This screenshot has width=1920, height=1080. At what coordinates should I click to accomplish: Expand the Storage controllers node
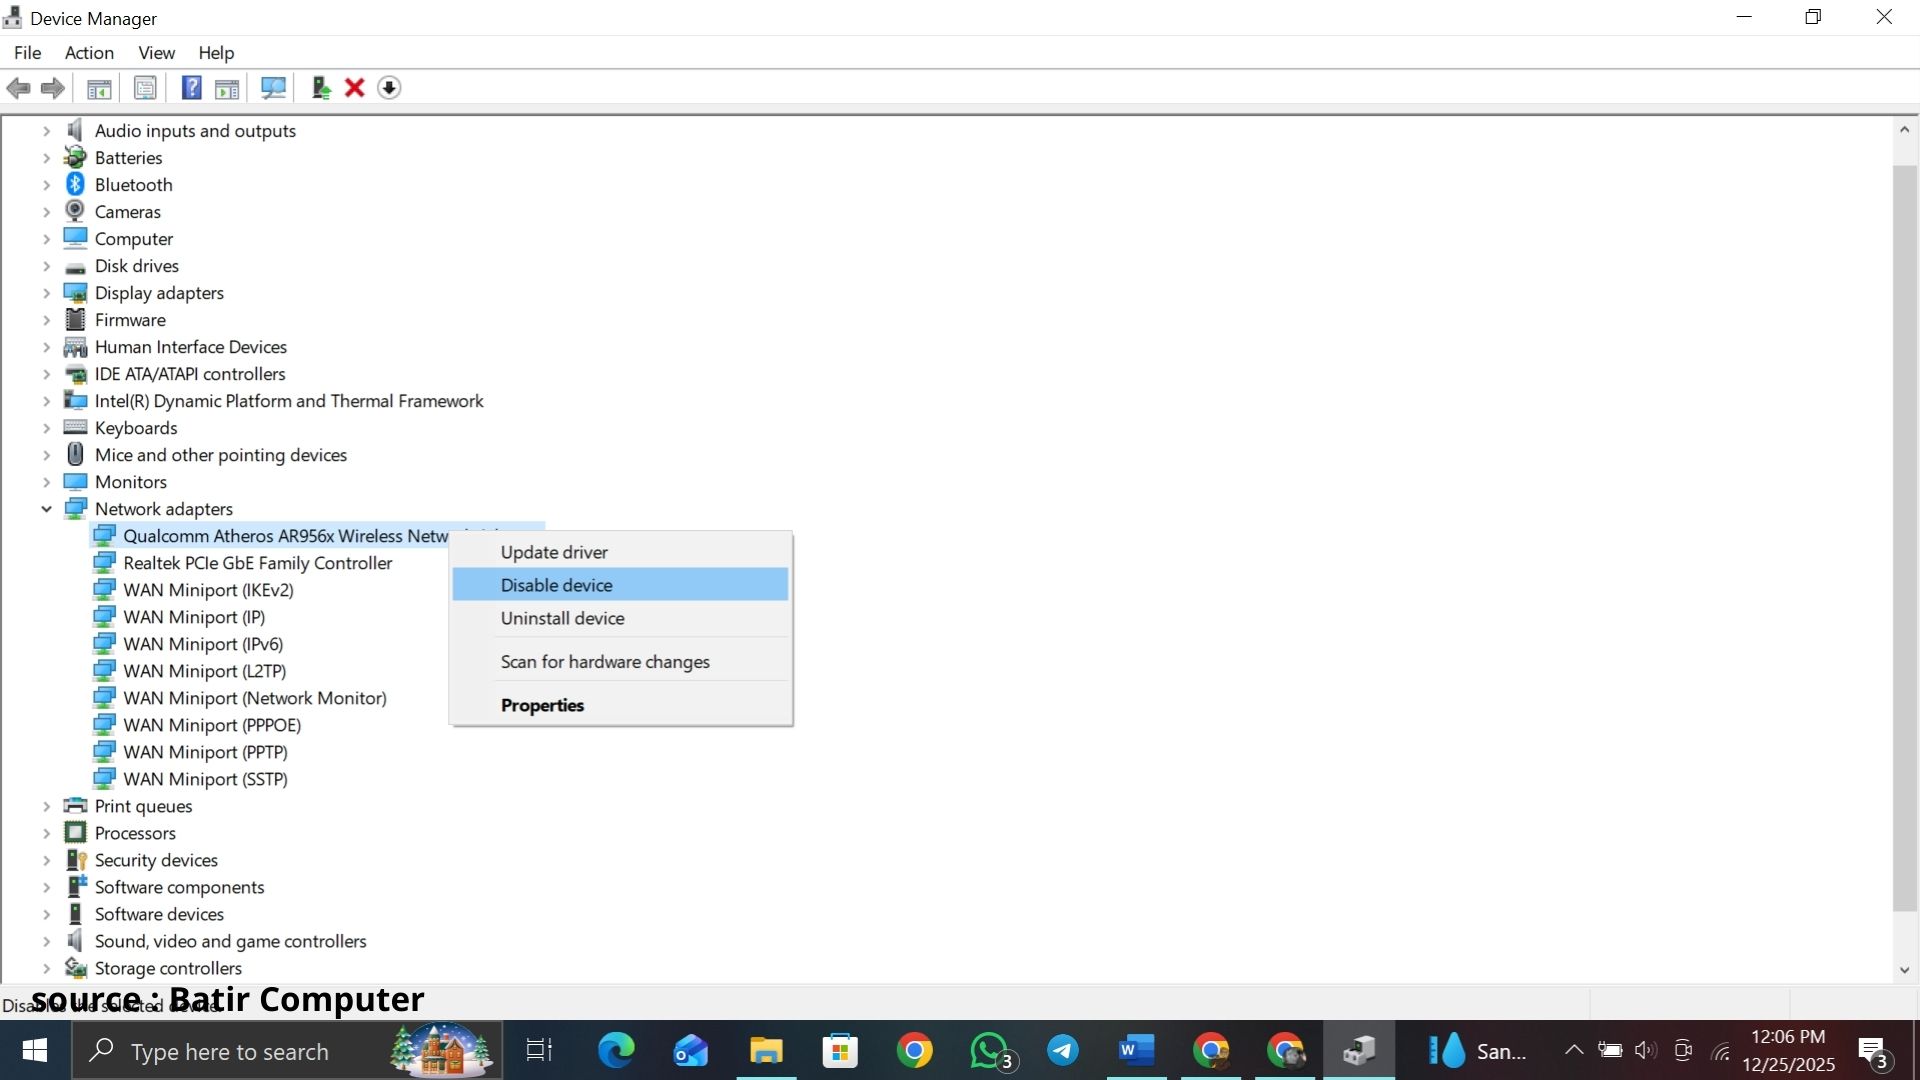point(46,968)
